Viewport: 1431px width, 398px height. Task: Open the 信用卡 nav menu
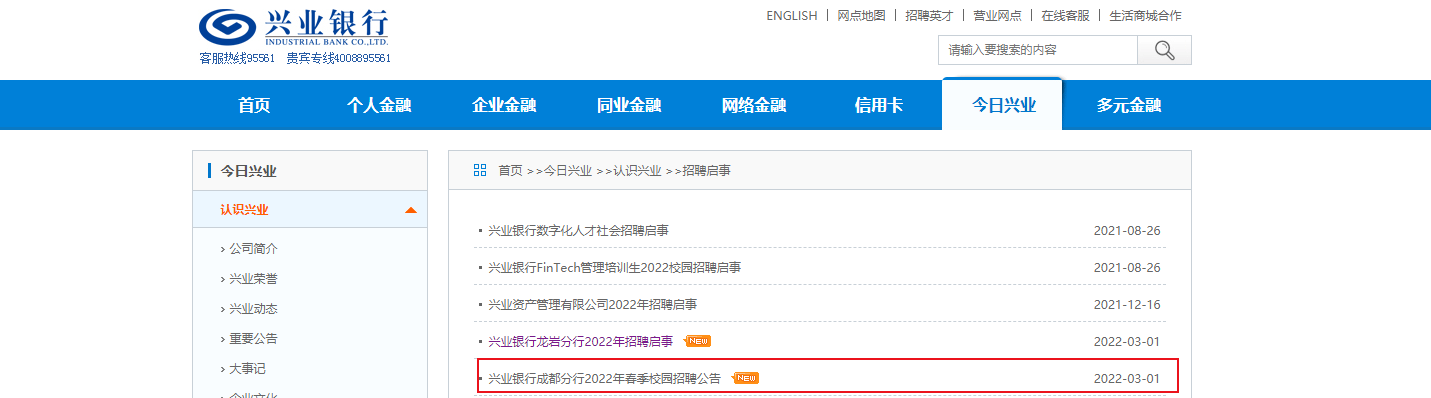[x=879, y=105]
